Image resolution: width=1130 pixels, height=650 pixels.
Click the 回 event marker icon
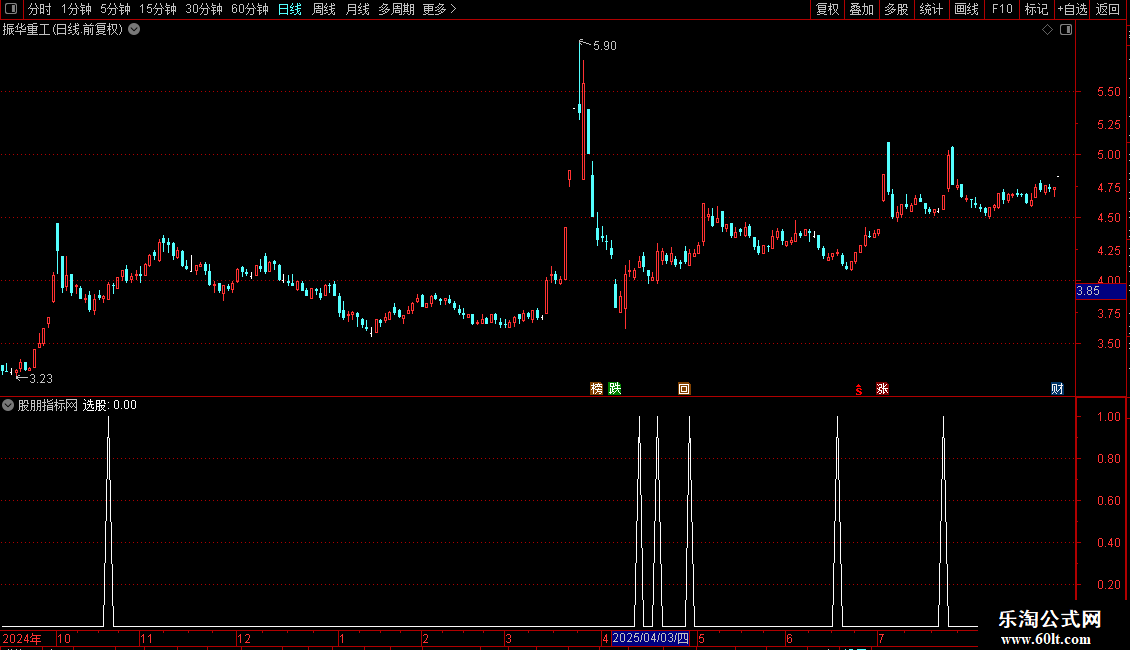(684, 389)
